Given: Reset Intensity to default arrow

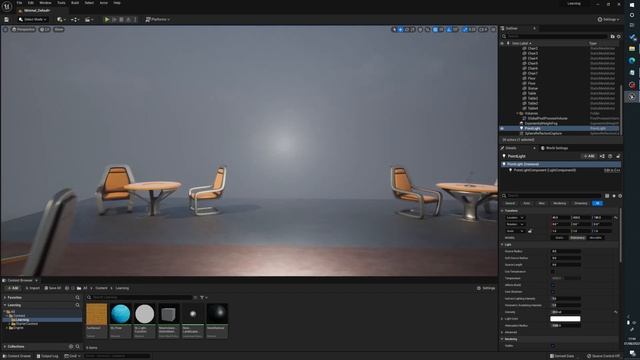Looking at the screenshot, I should click(616, 312).
